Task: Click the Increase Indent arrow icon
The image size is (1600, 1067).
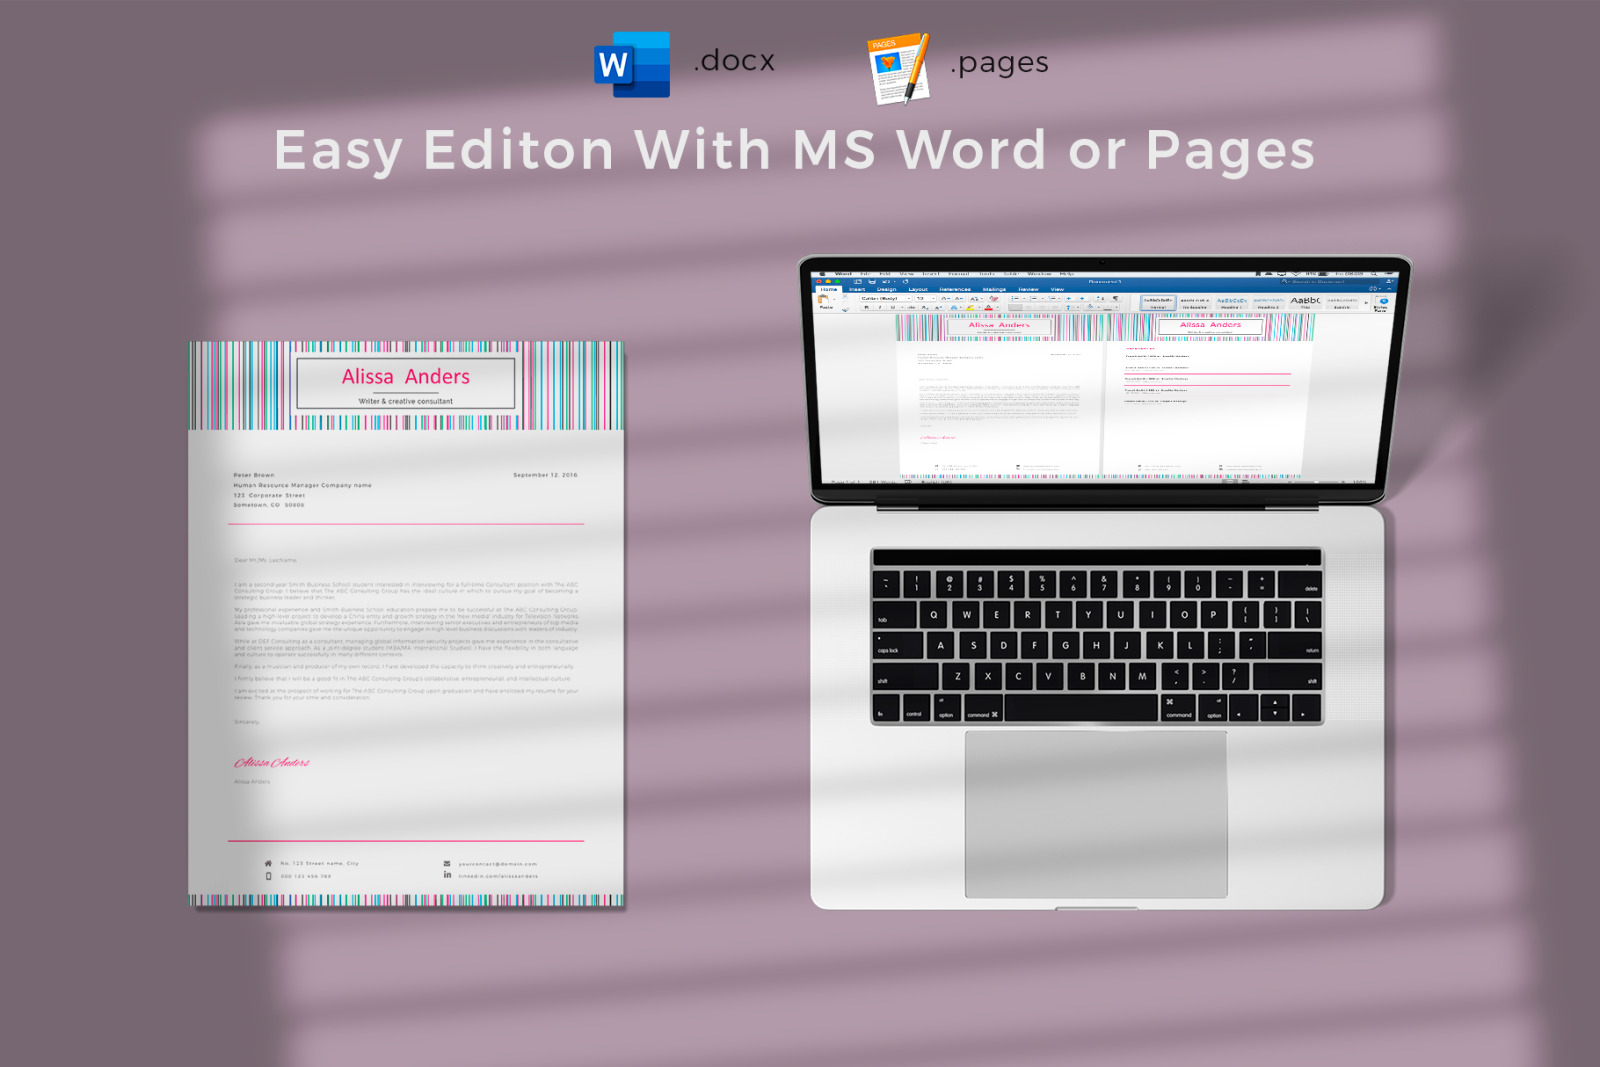Action: (x=1082, y=298)
